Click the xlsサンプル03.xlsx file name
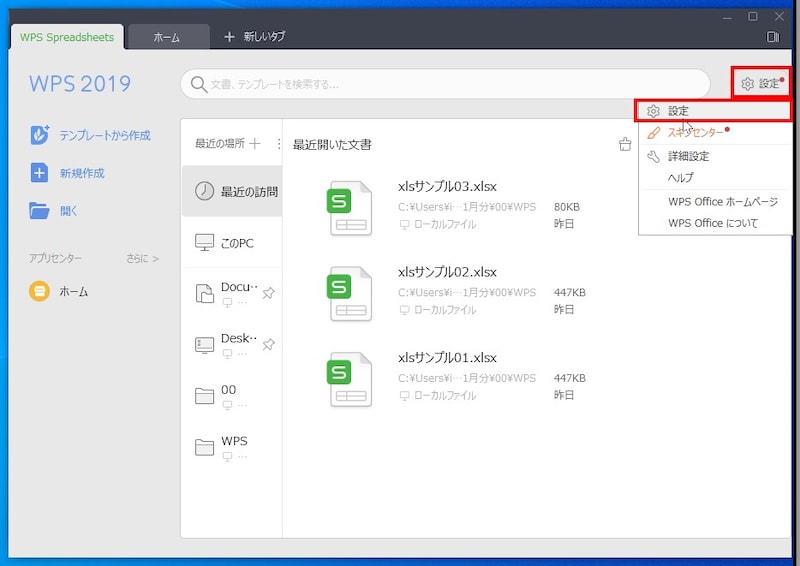800x566 pixels. coord(447,186)
